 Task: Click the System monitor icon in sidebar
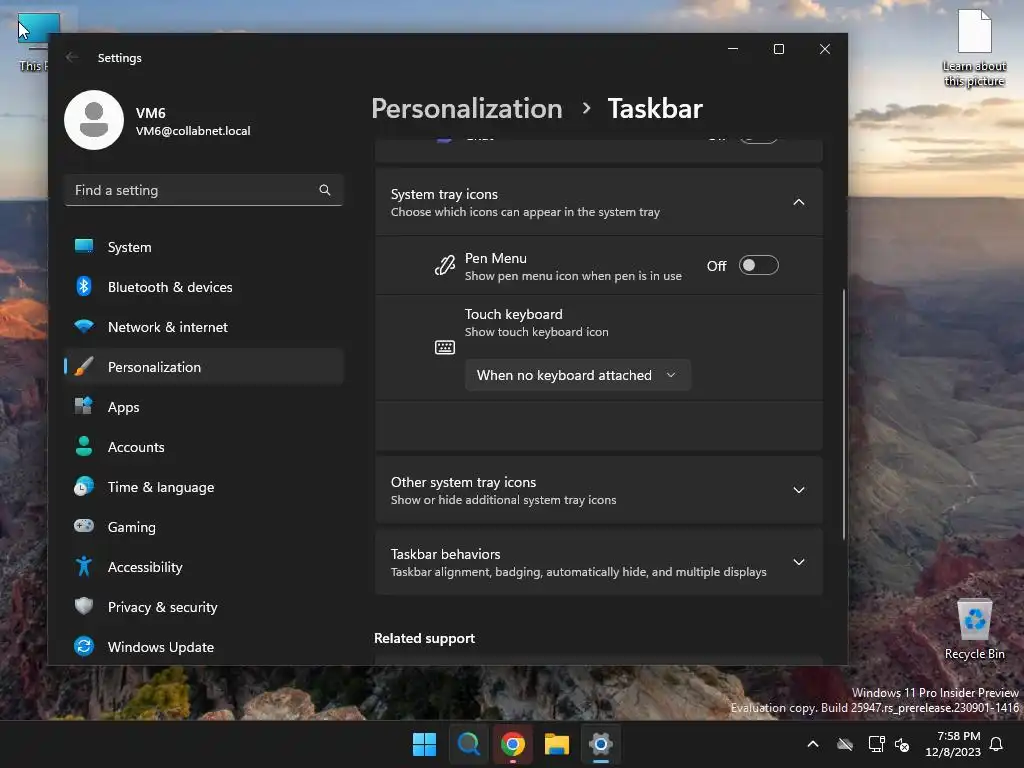[x=84, y=246]
